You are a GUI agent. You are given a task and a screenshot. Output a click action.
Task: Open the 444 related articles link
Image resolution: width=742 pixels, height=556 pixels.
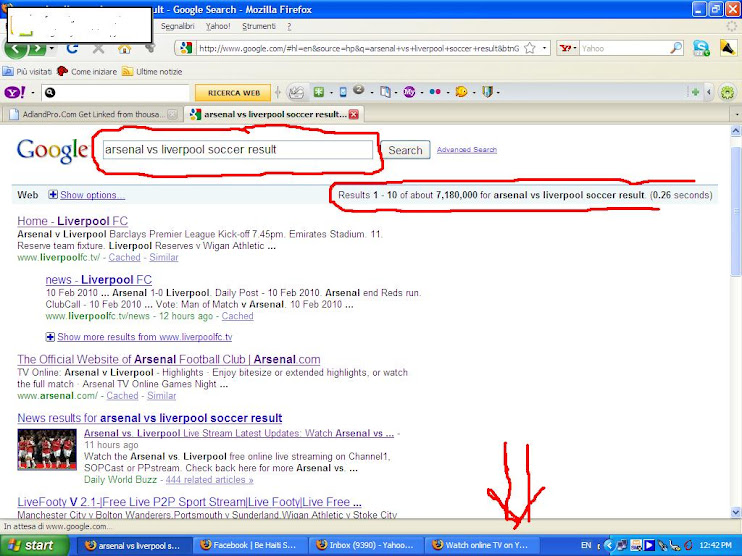pos(209,480)
